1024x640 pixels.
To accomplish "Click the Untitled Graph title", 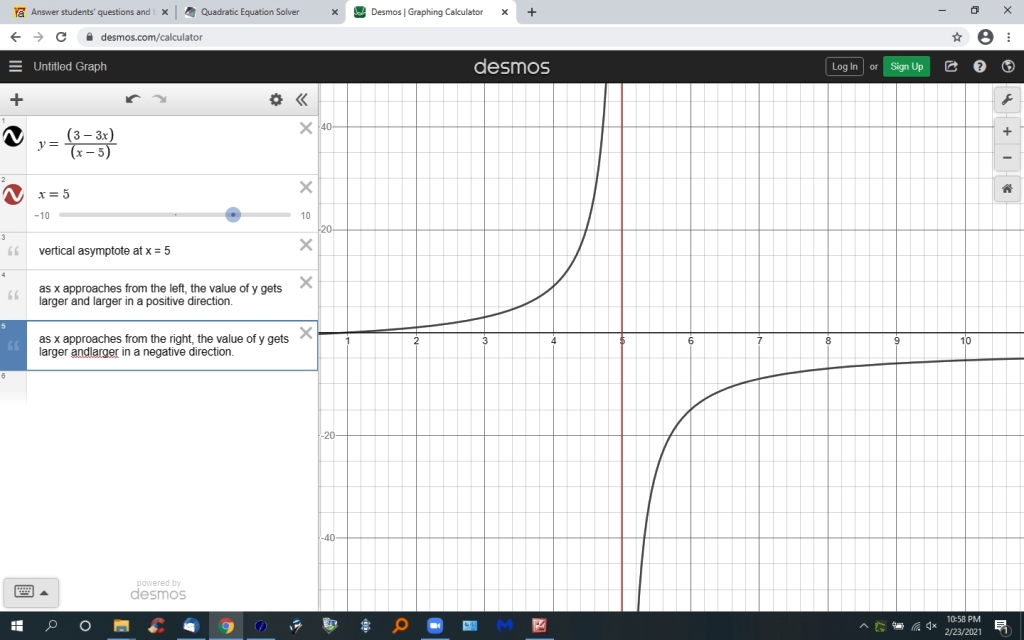I will (70, 66).
